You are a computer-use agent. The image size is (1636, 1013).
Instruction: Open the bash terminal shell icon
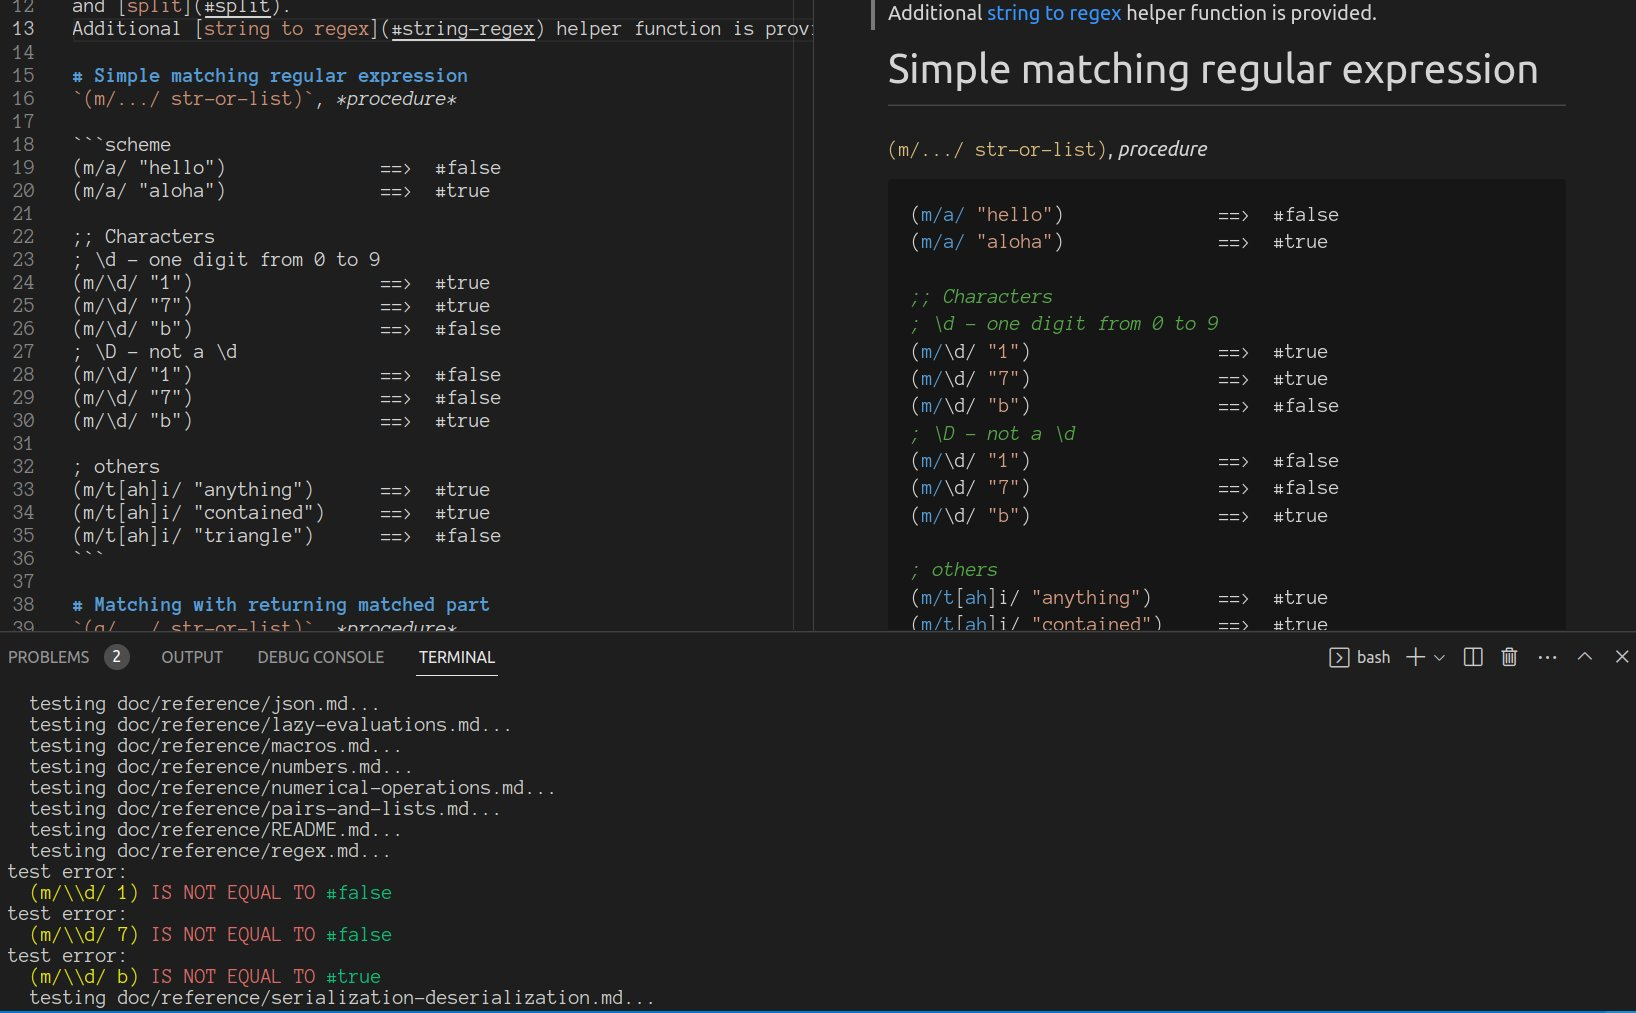pos(1339,657)
